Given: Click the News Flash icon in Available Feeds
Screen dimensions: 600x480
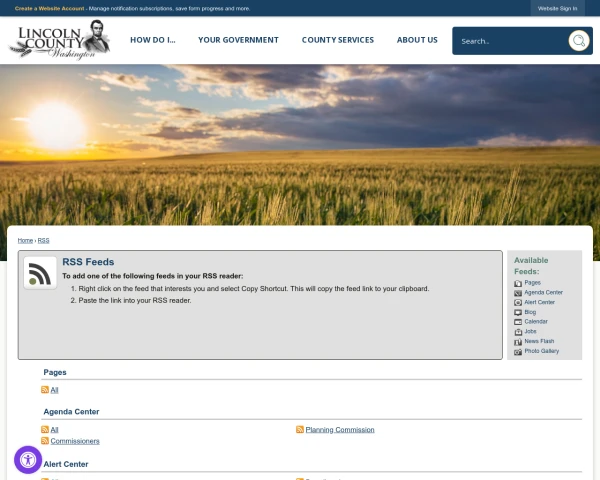Looking at the screenshot, I should coord(518,342).
